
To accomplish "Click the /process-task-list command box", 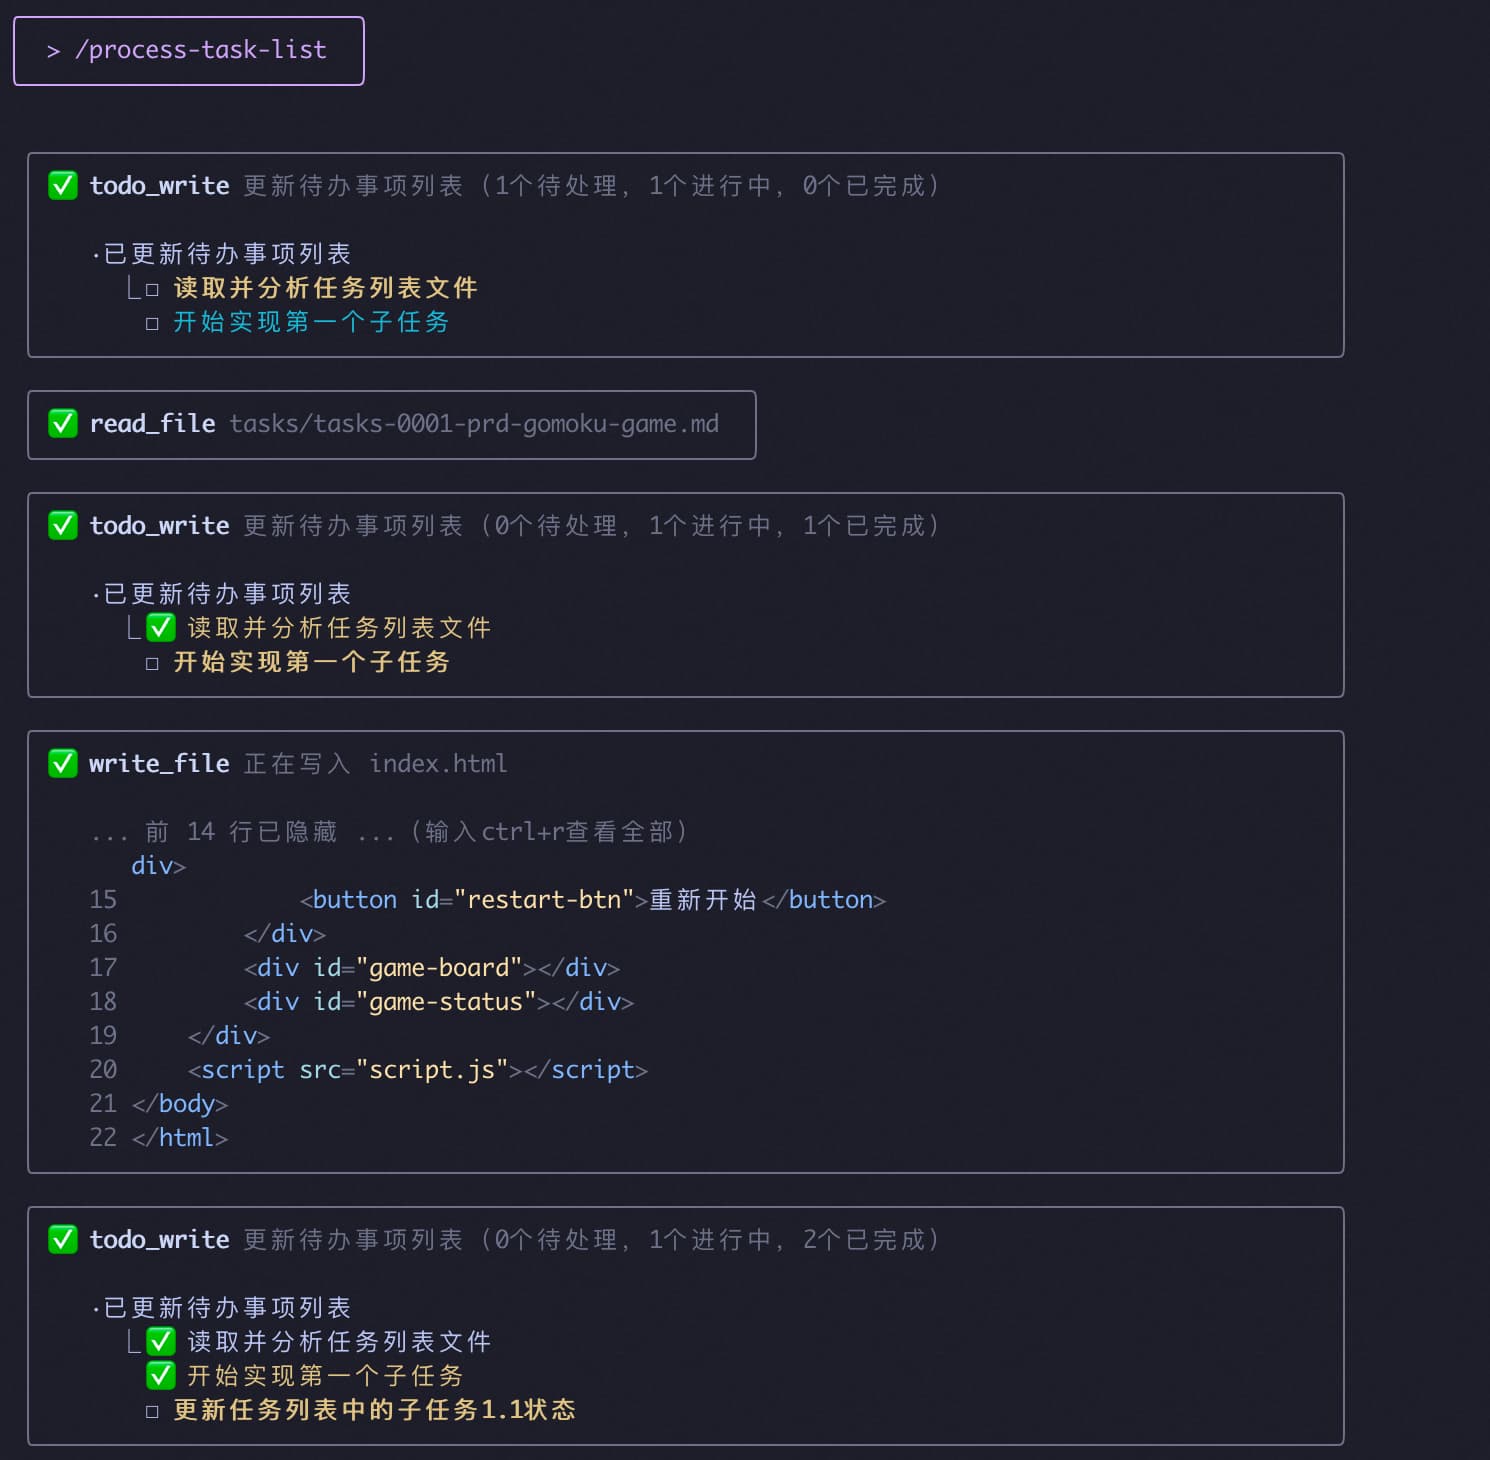I will point(189,51).
